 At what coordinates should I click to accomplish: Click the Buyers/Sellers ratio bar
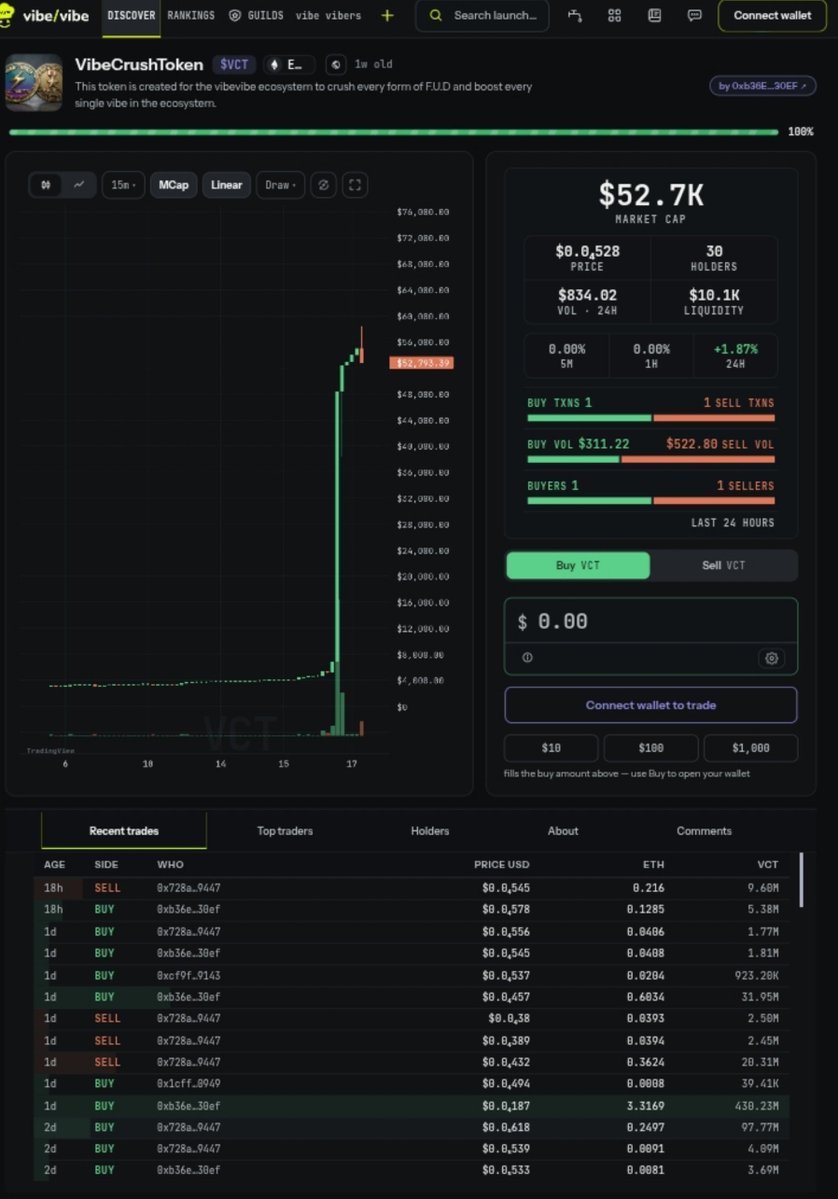point(651,501)
